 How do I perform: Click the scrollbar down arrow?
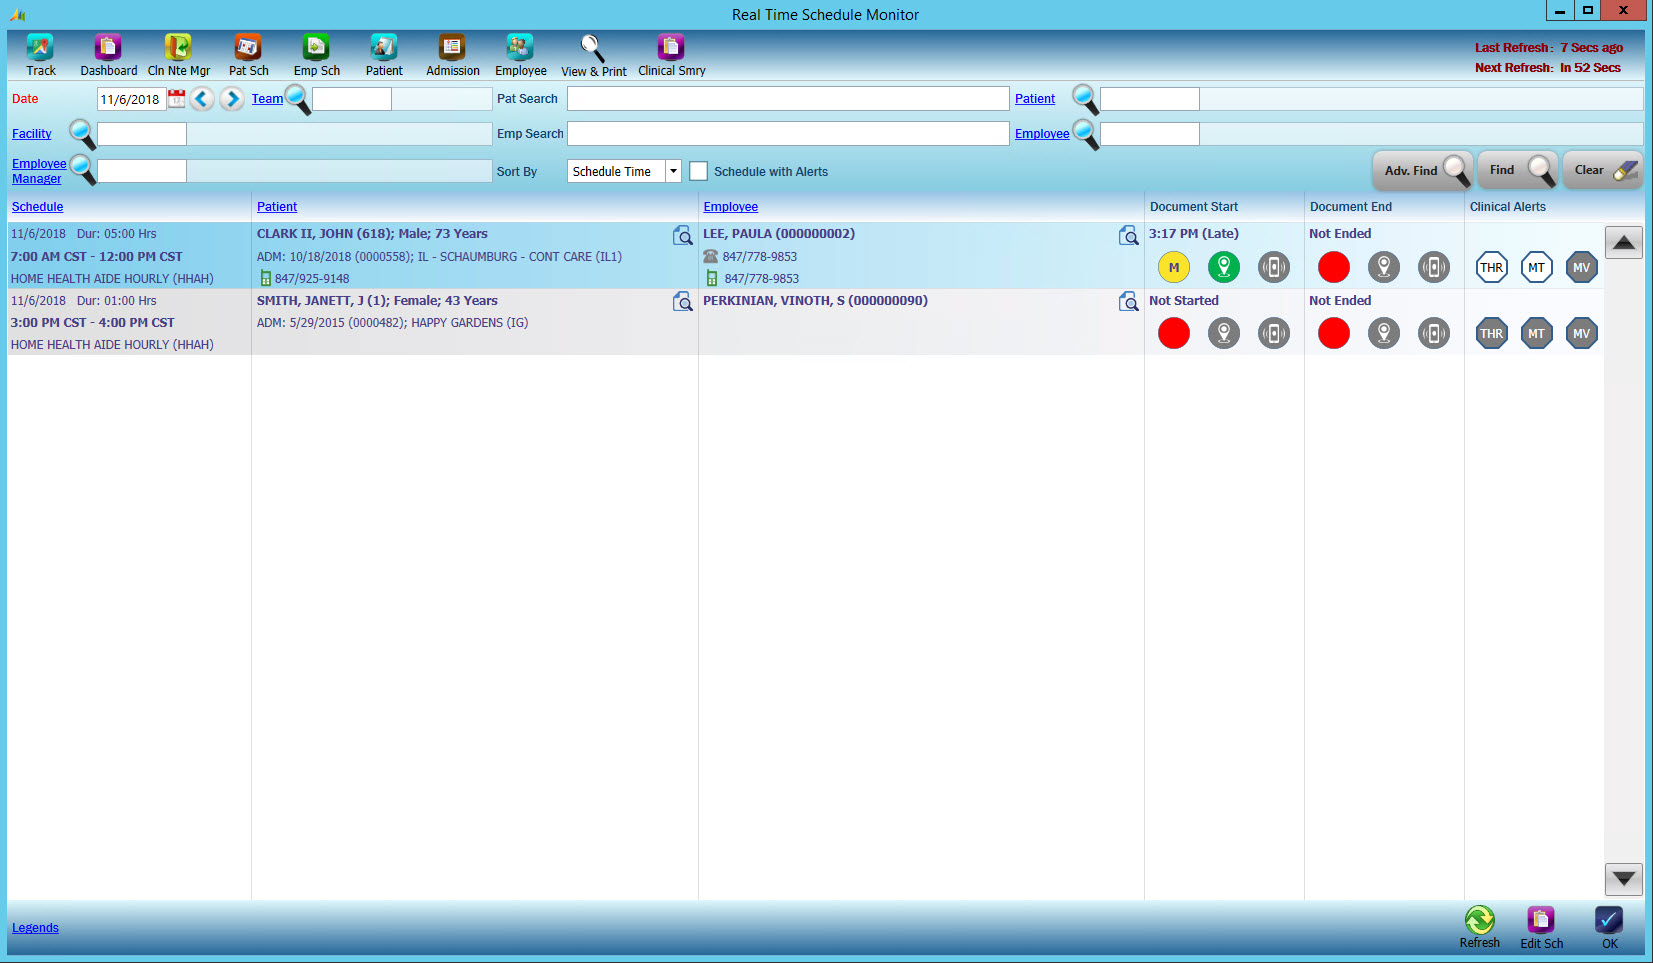pos(1623,879)
